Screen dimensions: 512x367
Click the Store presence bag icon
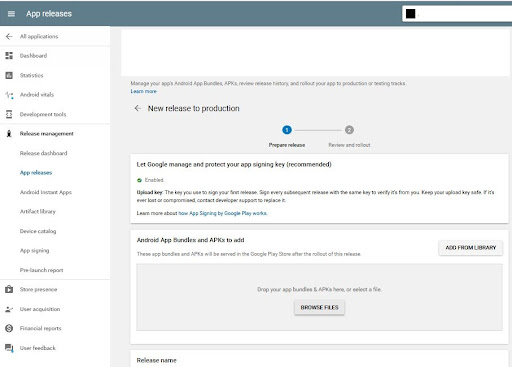click(9, 289)
